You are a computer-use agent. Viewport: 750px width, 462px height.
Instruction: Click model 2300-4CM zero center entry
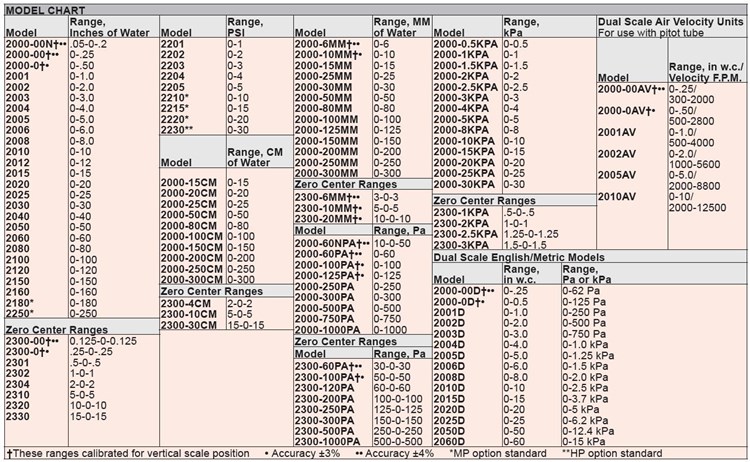pyautogui.click(x=186, y=304)
